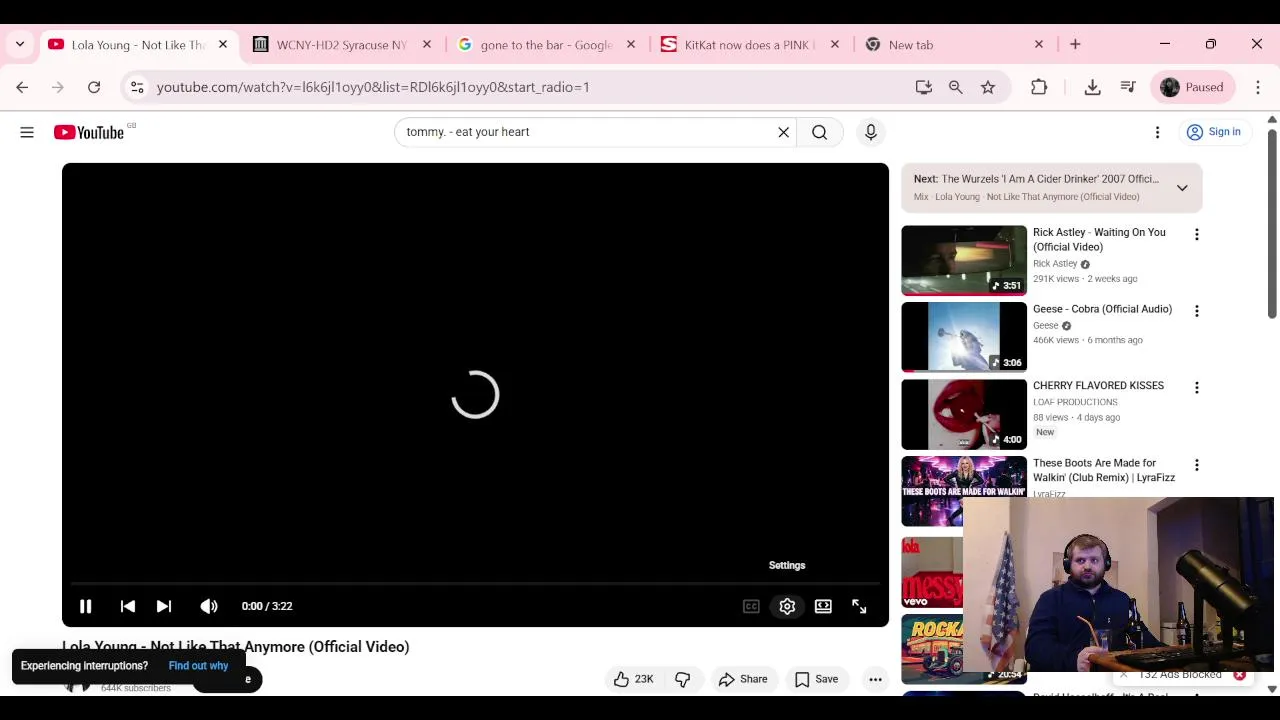Viewport: 1280px width, 720px height.
Task: Open a new browser tab
Action: (x=1075, y=45)
